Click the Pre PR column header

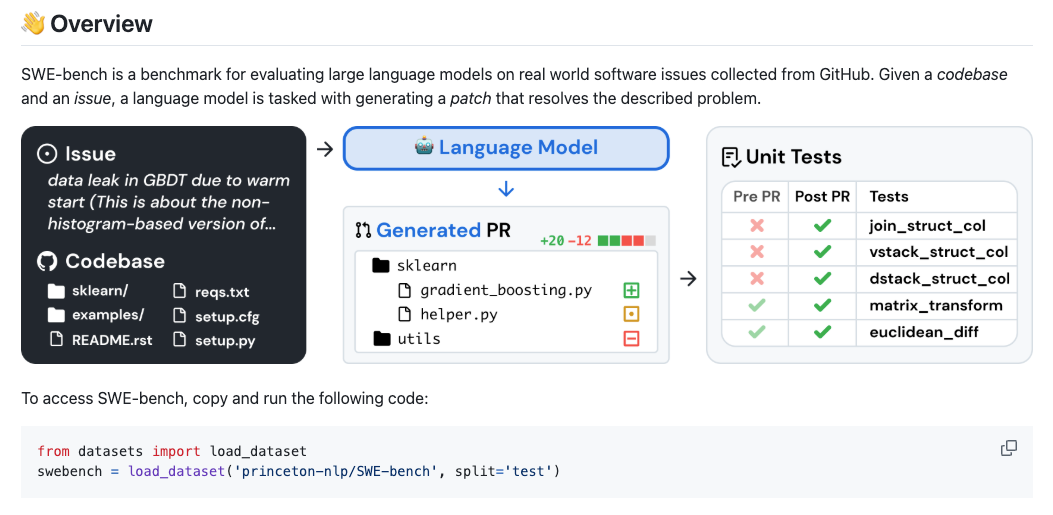756,197
